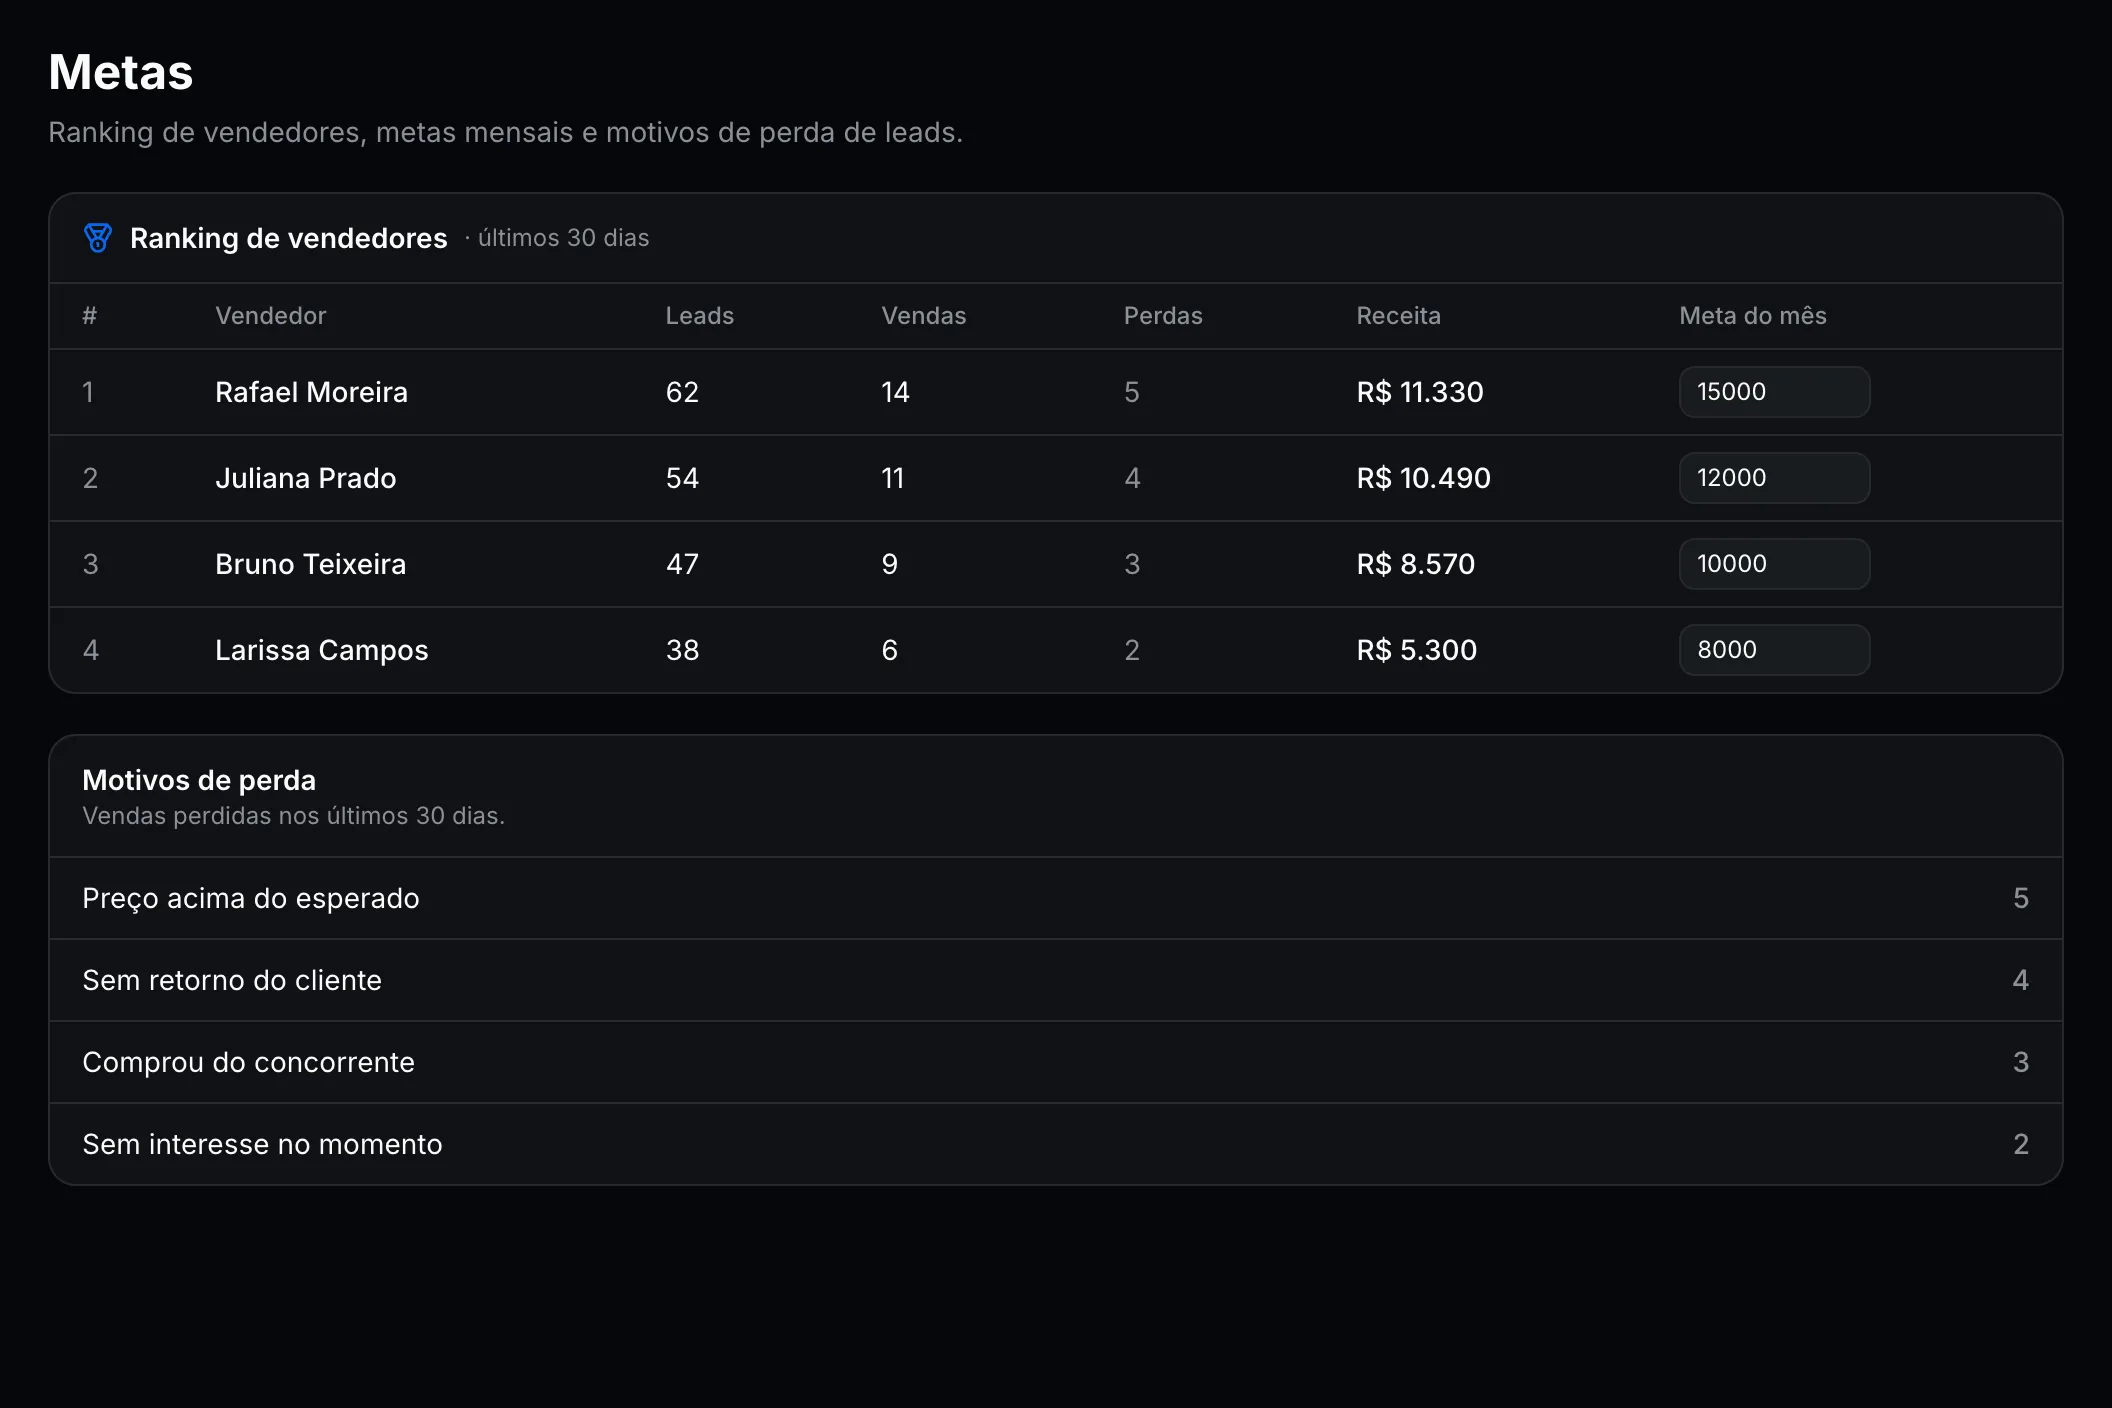Click the últimos 30 dias label
The image size is (2112, 1408).
pos(563,238)
